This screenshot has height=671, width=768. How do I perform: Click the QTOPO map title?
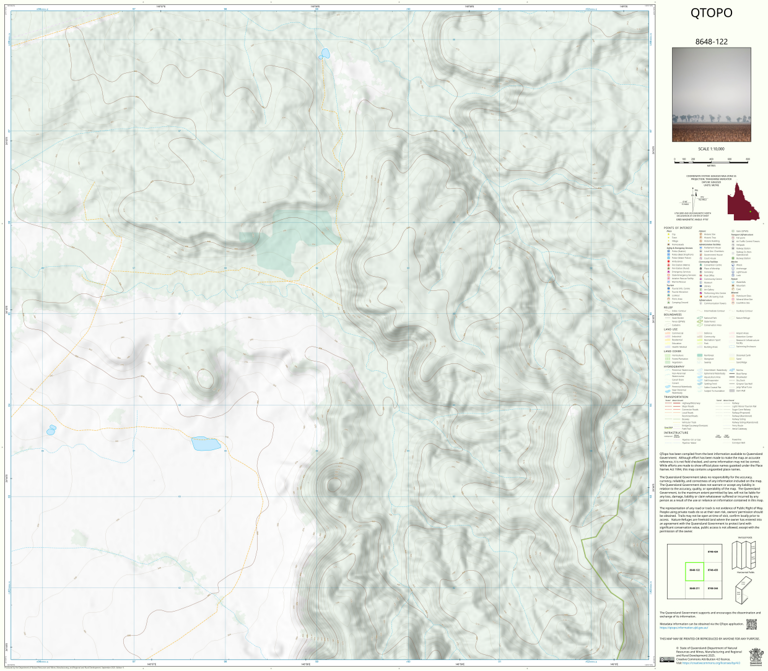coord(711,13)
